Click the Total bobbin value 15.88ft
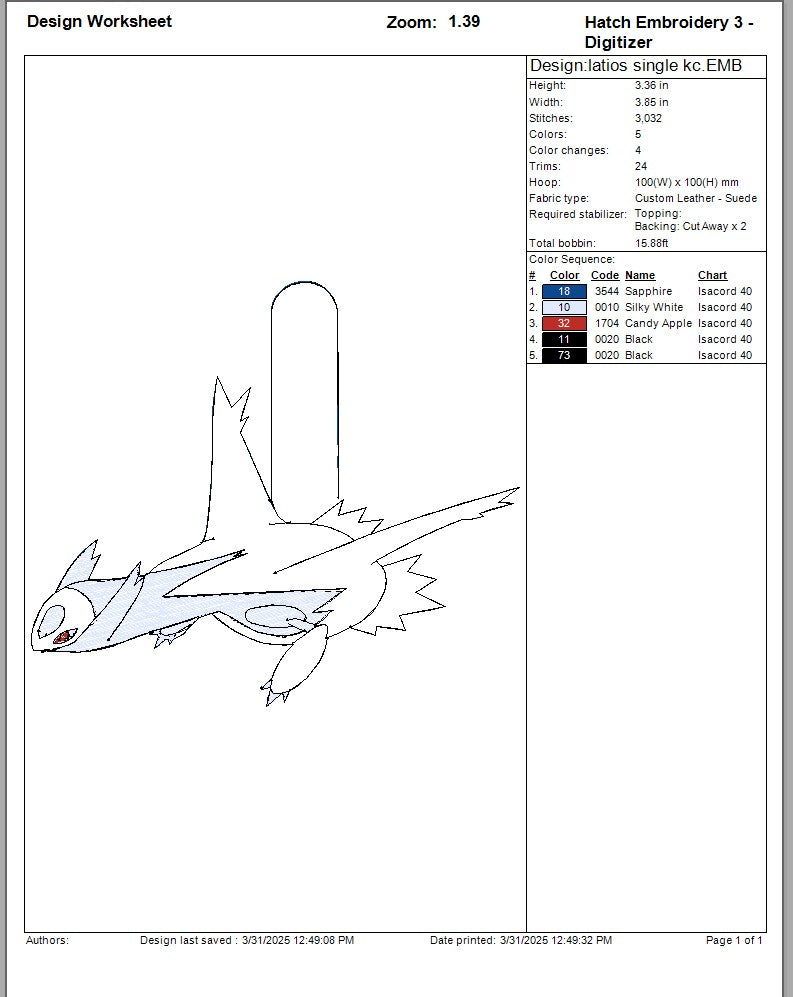Image resolution: width=793 pixels, height=997 pixels. (651, 243)
